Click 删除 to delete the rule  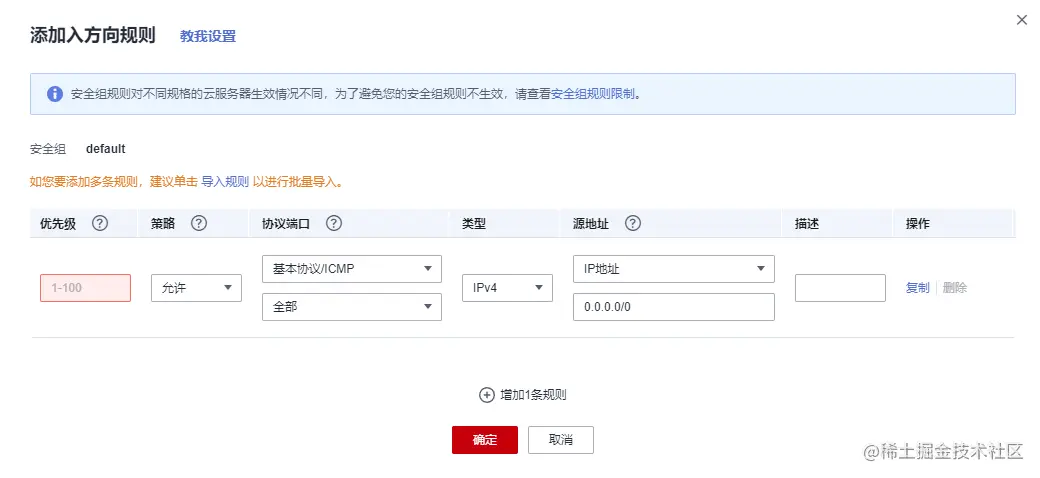pyautogui.click(x=954, y=288)
